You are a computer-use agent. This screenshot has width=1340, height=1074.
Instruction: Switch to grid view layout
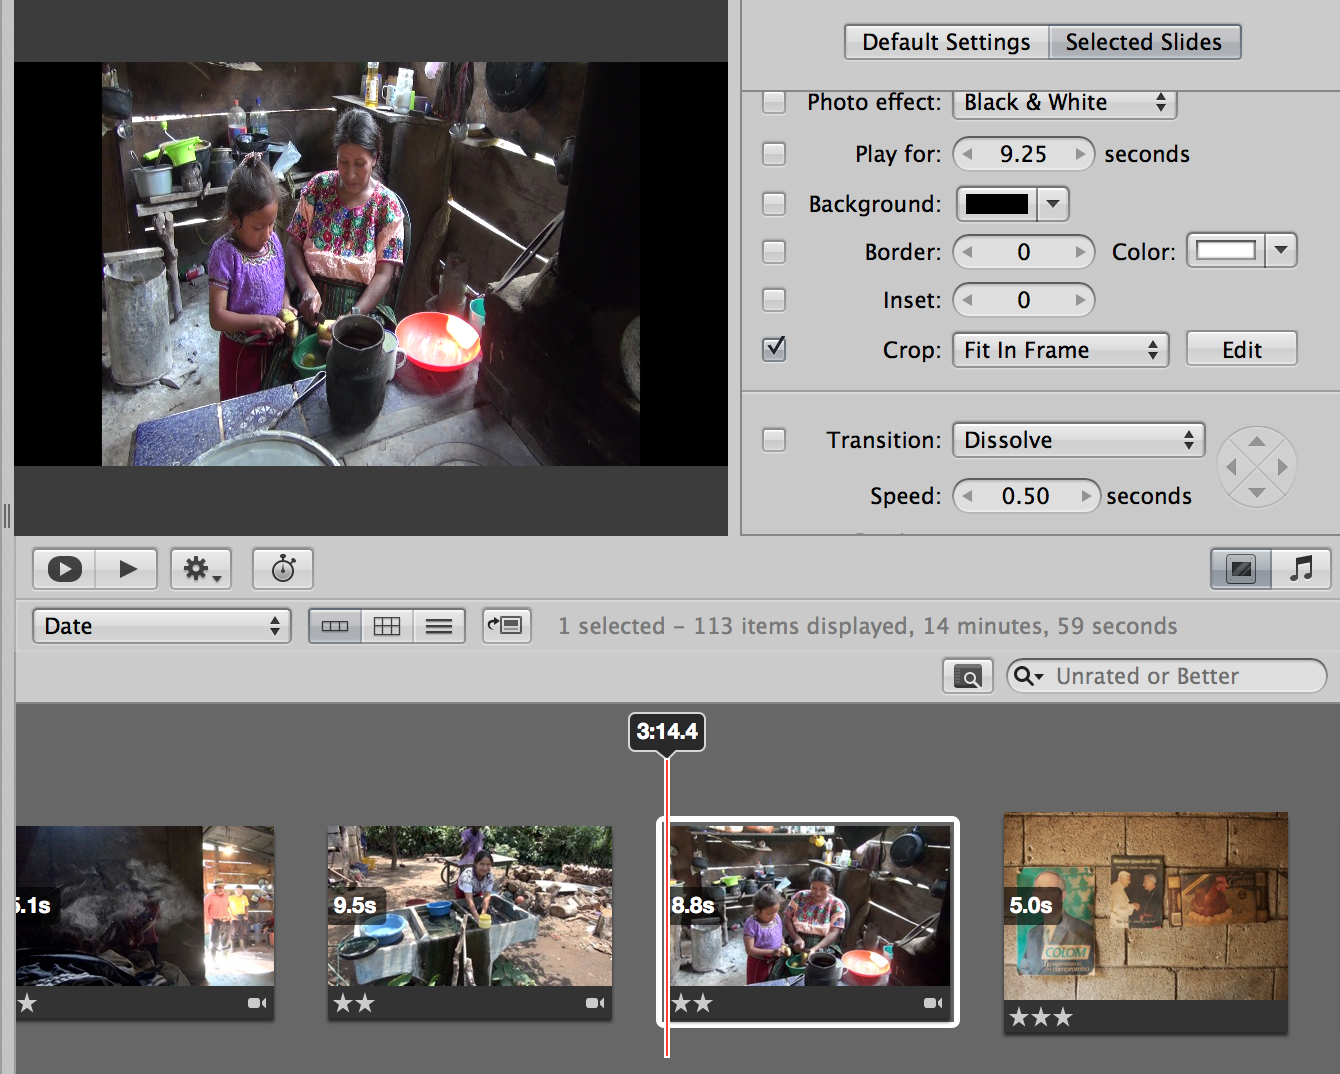point(387,626)
